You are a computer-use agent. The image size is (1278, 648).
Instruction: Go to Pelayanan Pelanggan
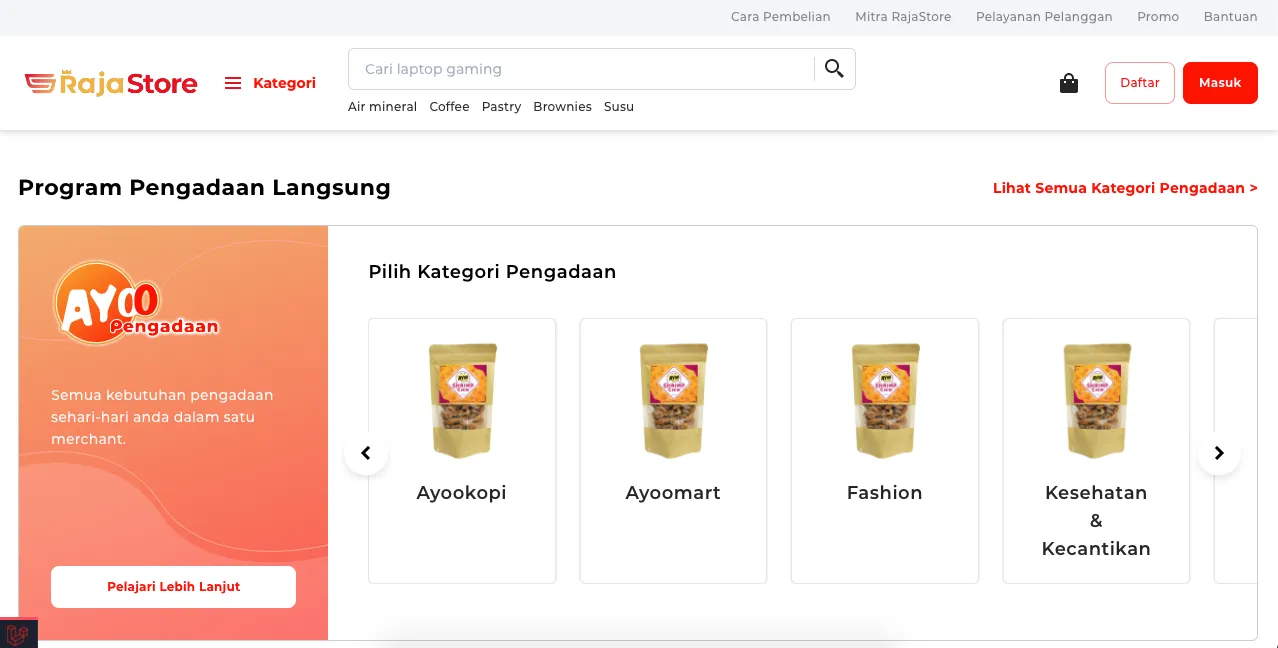pyautogui.click(x=1044, y=17)
